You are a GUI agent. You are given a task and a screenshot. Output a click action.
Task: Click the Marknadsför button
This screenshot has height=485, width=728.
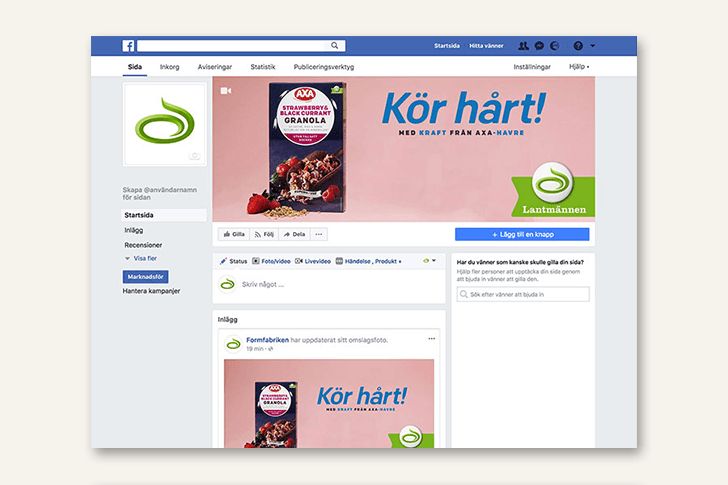tap(145, 277)
